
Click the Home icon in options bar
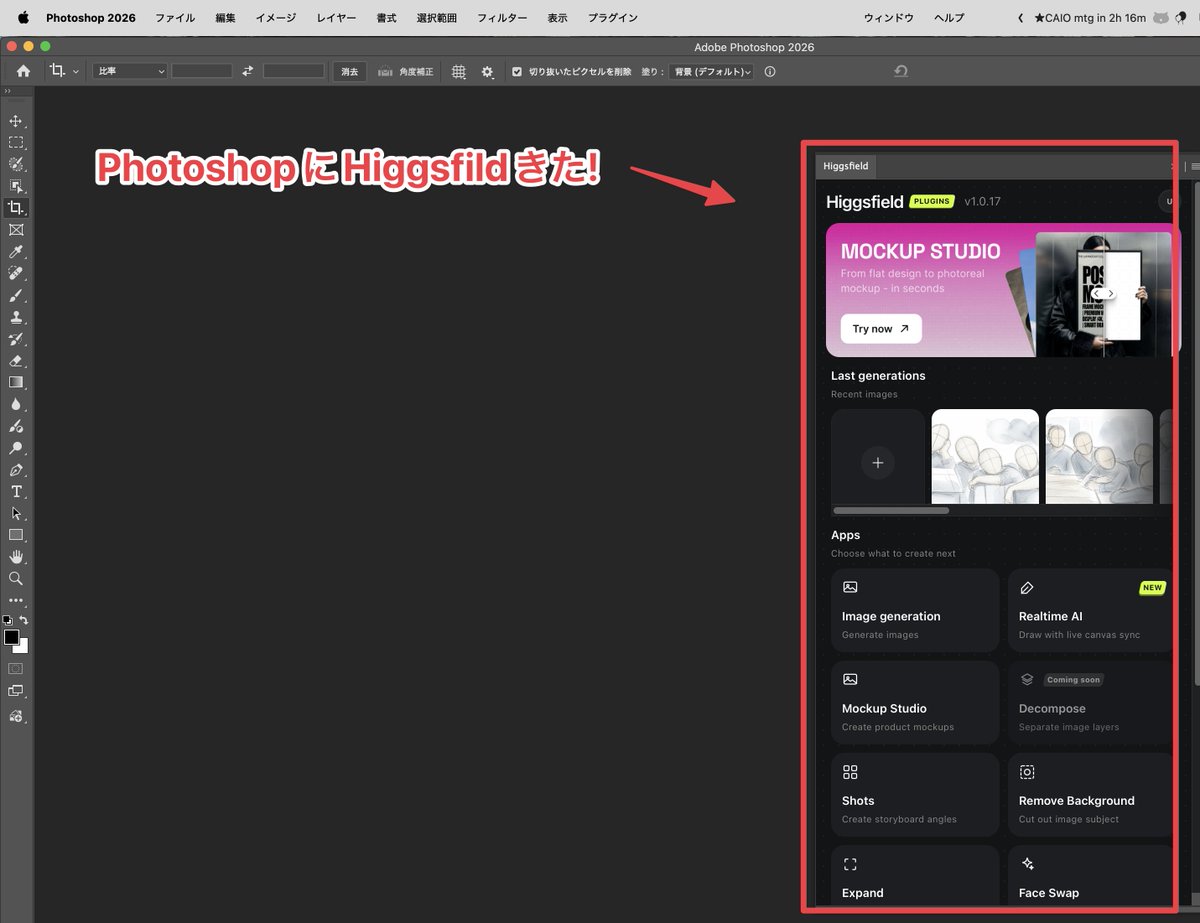pos(23,71)
